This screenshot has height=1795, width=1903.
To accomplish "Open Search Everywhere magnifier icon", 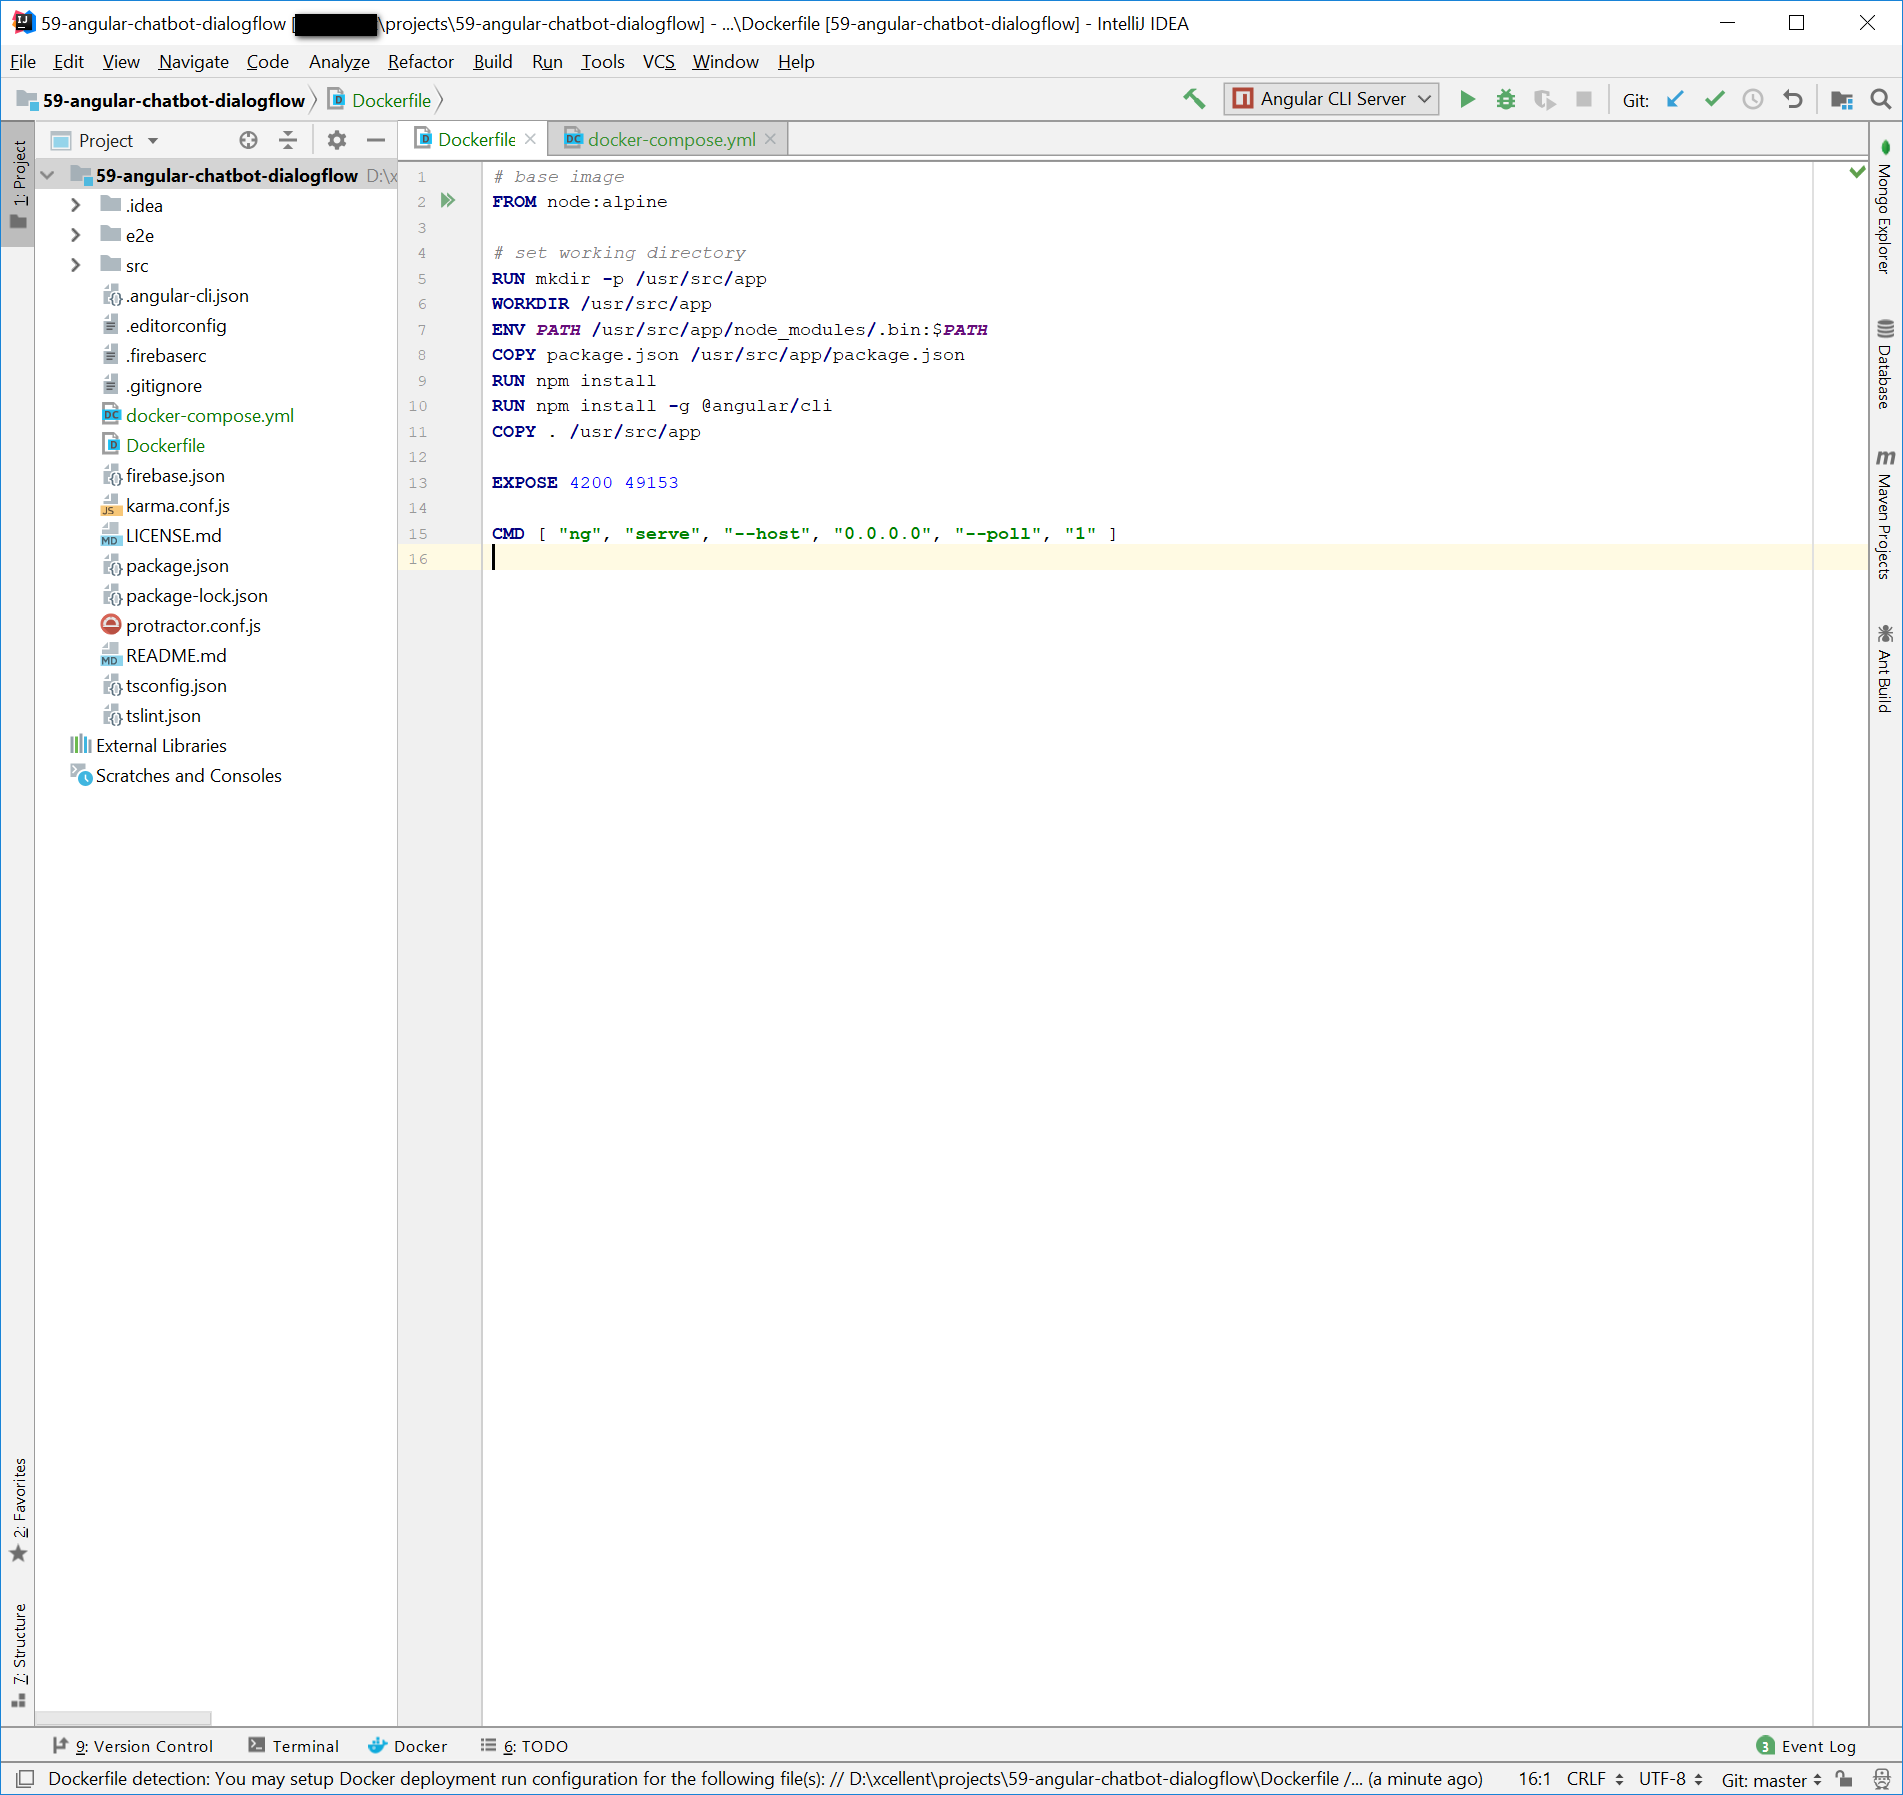I will (1881, 99).
